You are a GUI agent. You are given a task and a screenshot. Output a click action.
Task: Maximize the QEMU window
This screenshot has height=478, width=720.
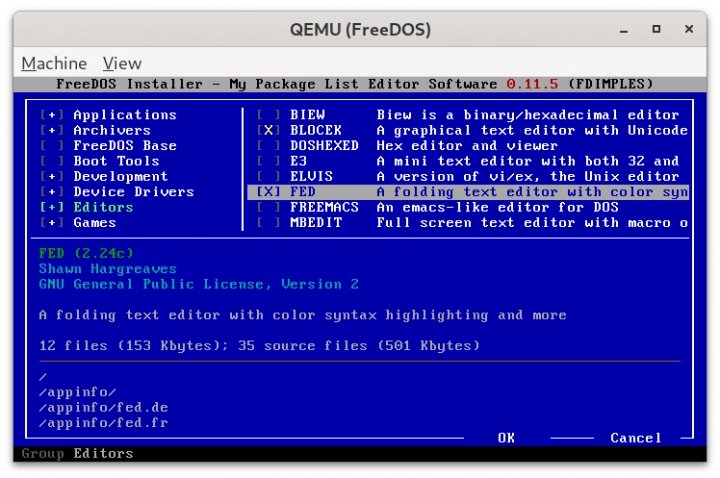657,29
